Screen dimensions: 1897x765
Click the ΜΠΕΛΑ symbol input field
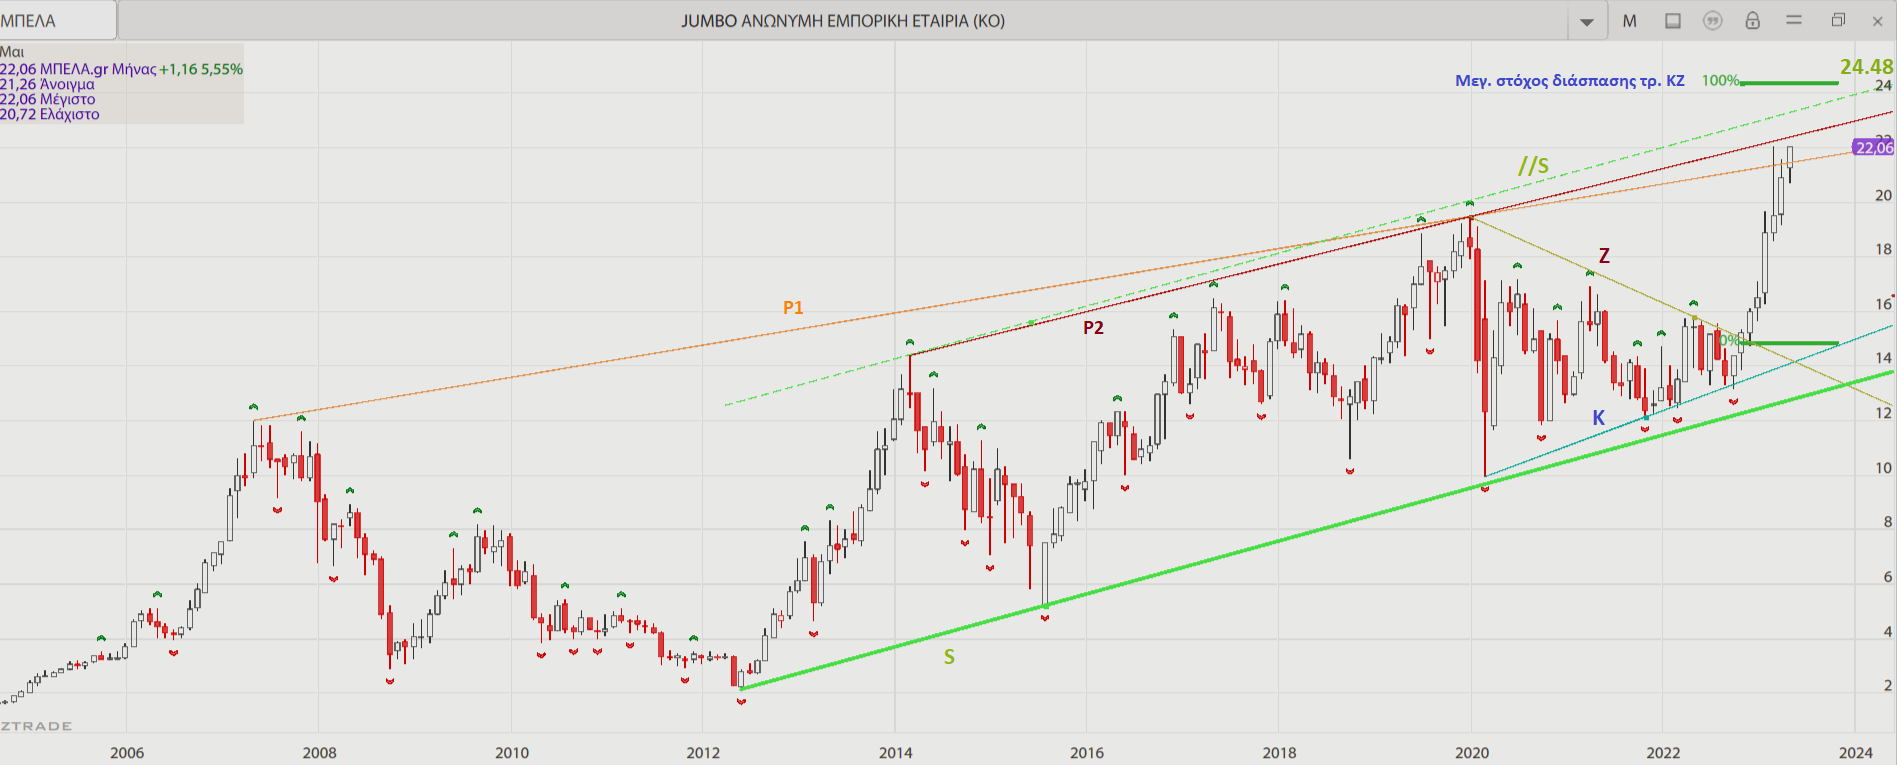coord(58,21)
